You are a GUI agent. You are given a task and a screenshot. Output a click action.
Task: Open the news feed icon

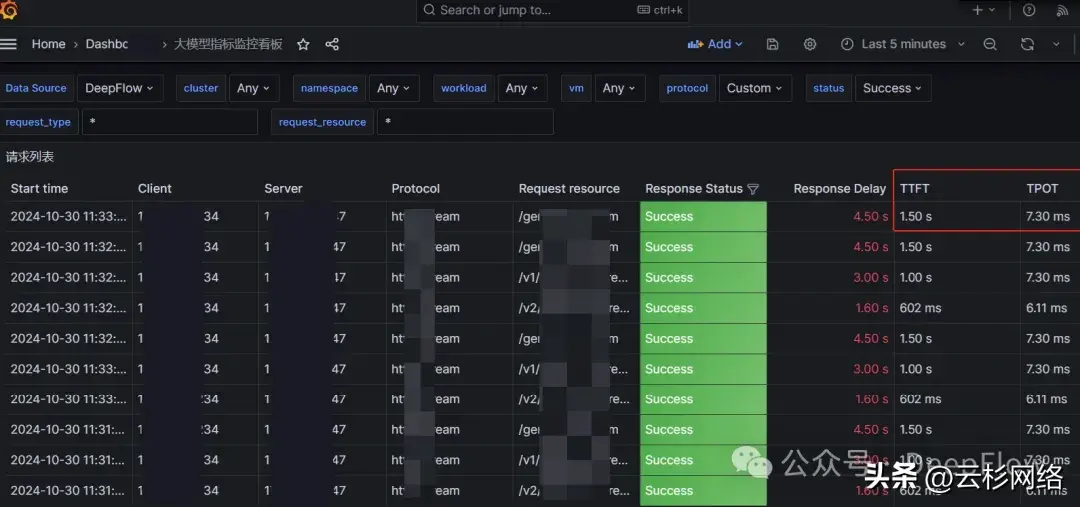(x=1063, y=10)
